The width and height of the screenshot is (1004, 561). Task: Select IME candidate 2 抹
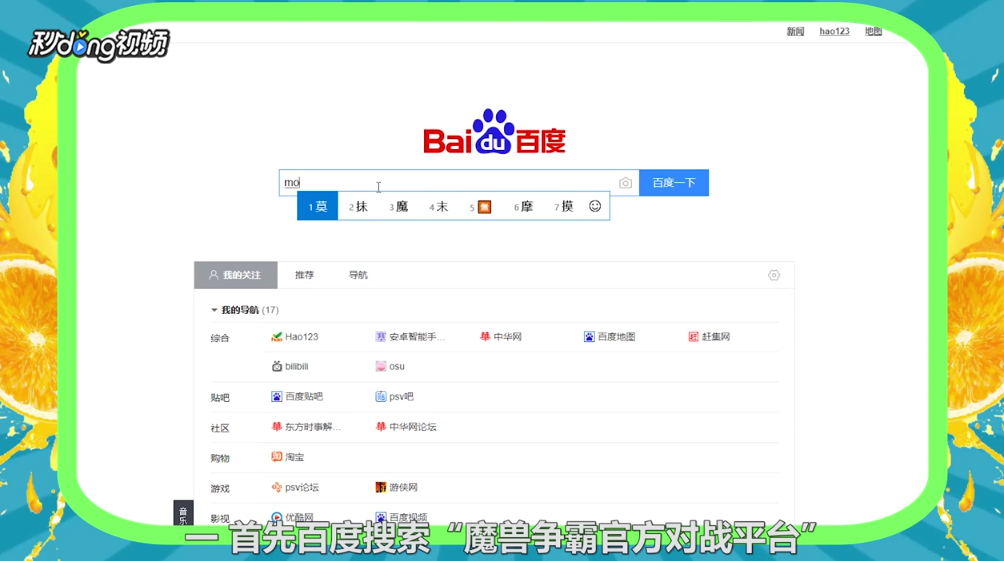[x=358, y=206]
